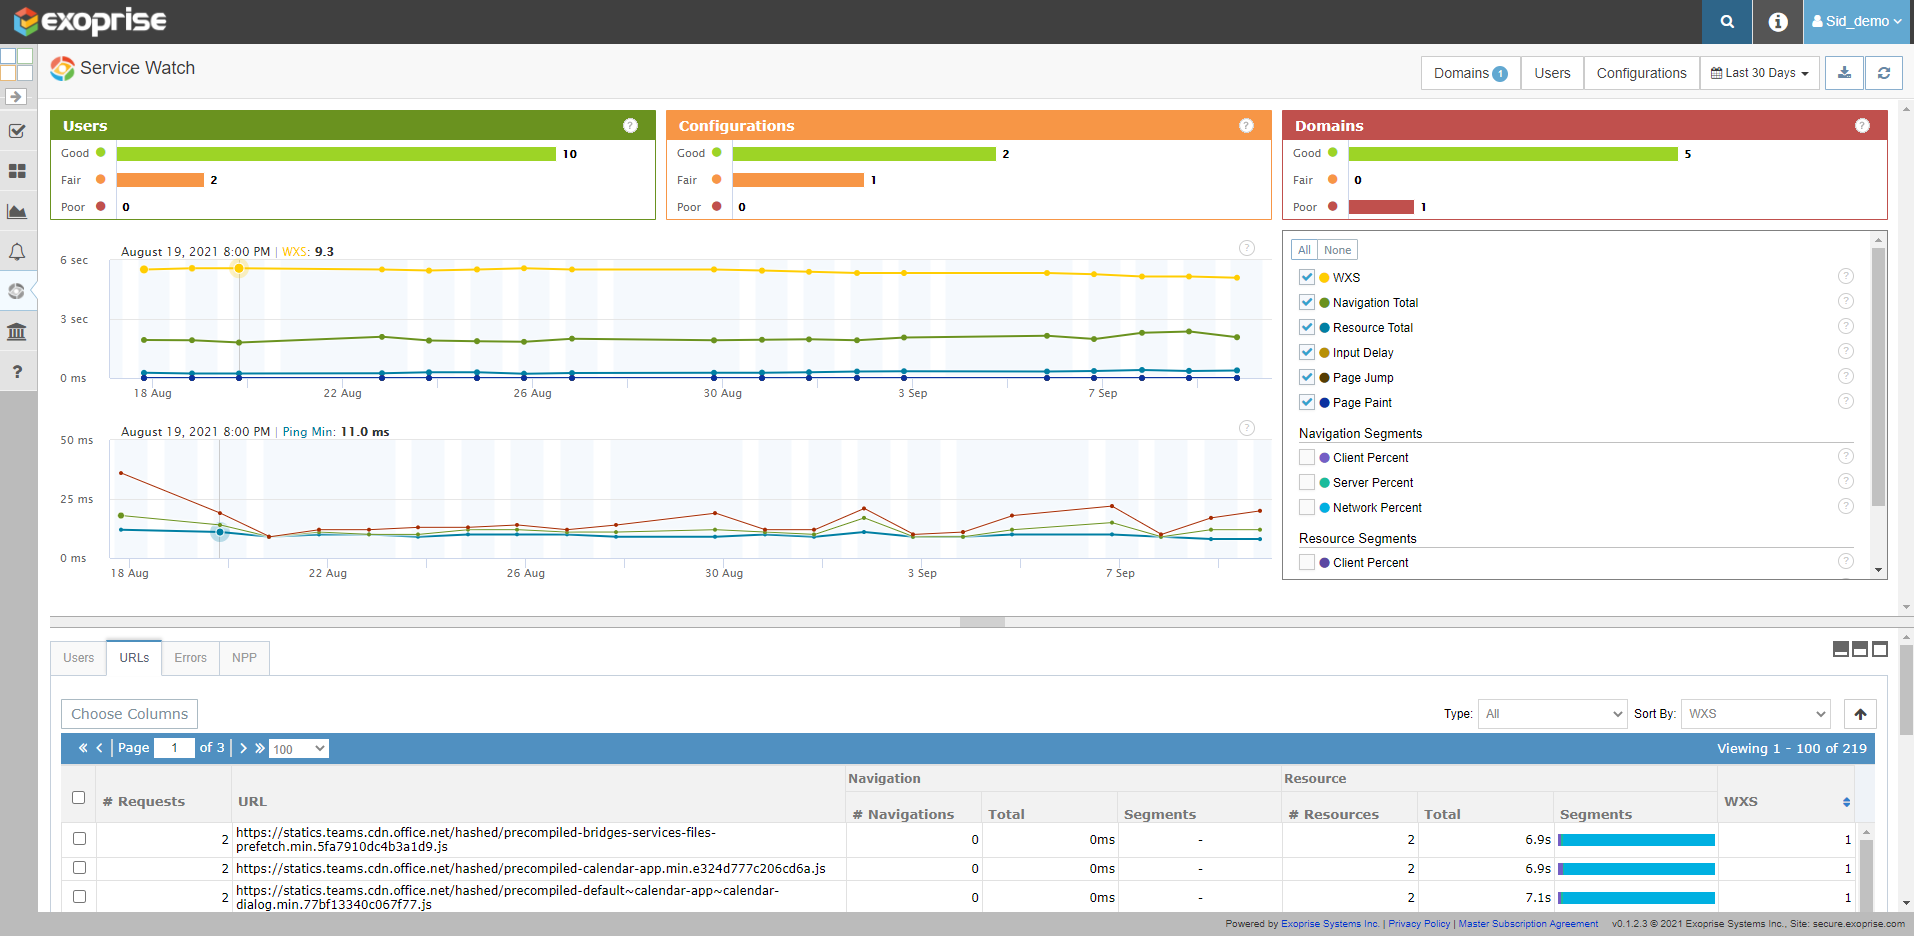Image resolution: width=1914 pixels, height=936 pixels.
Task: Open the Privacy Policy link in the footer
Action: point(1418,923)
